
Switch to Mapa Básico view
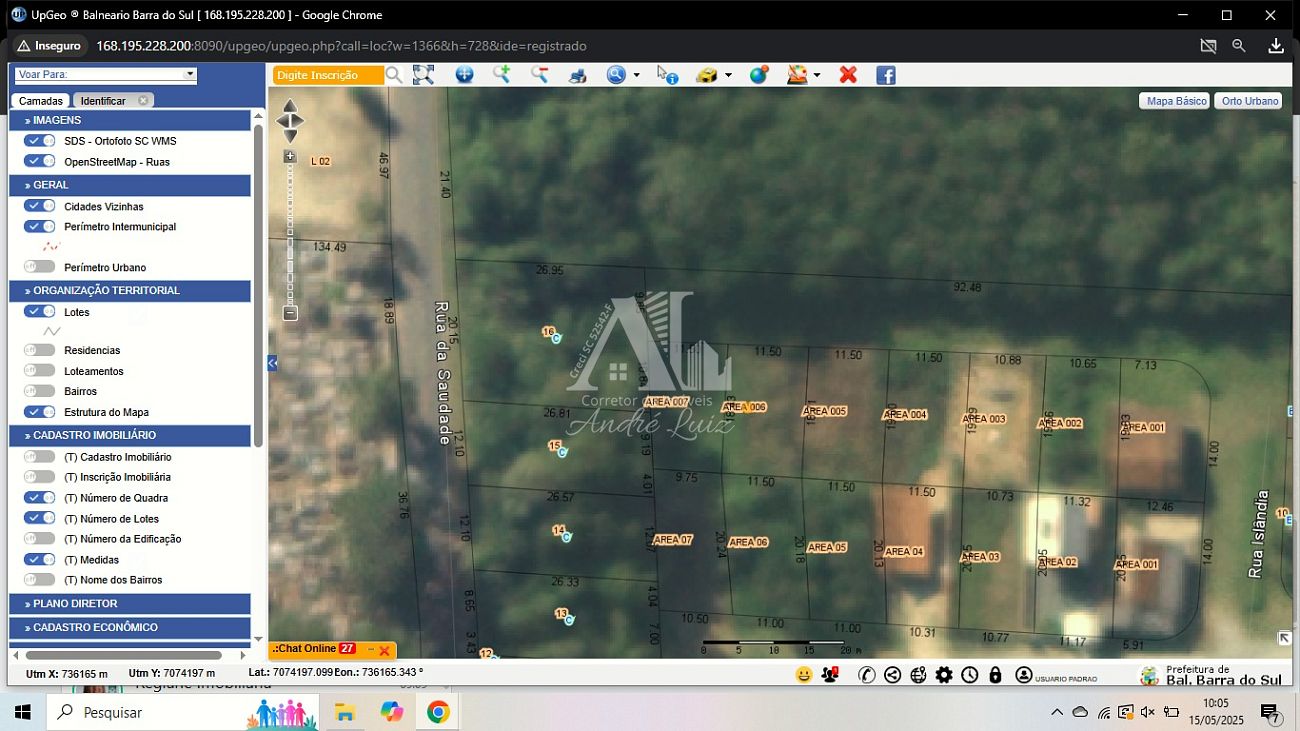point(1175,101)
